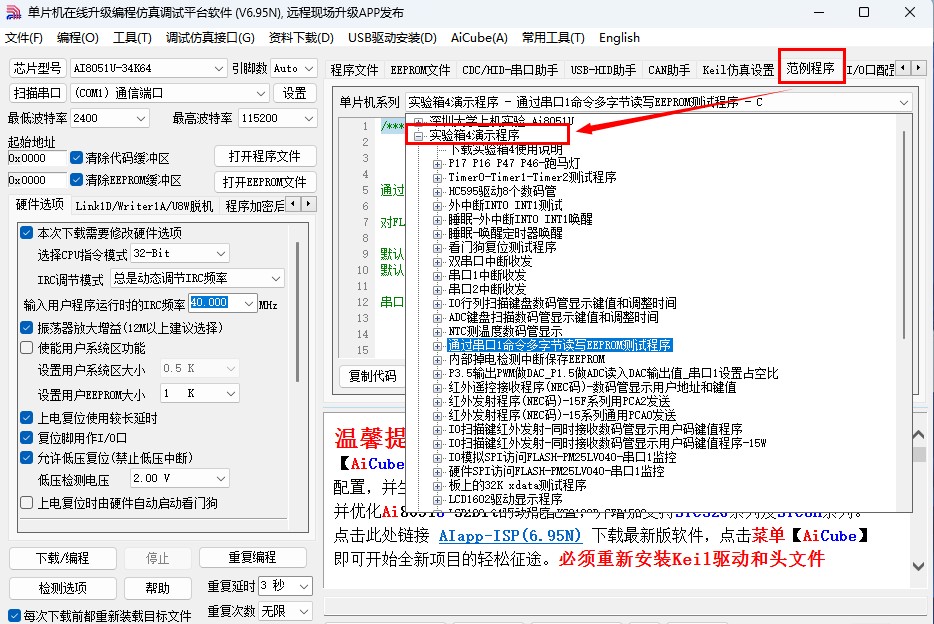Open the 工具(T) menu
The height and width of the screenshot is (624, 934).
click(x=132, y=38)
